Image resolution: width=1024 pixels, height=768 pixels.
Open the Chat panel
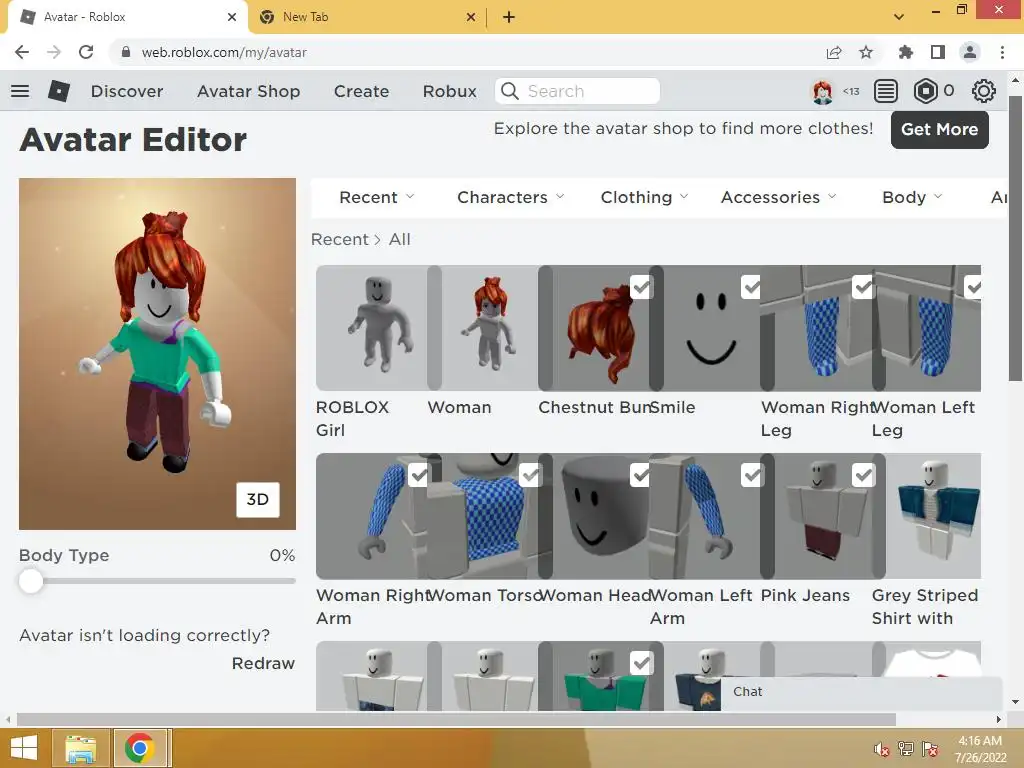(x=861, y=692)
